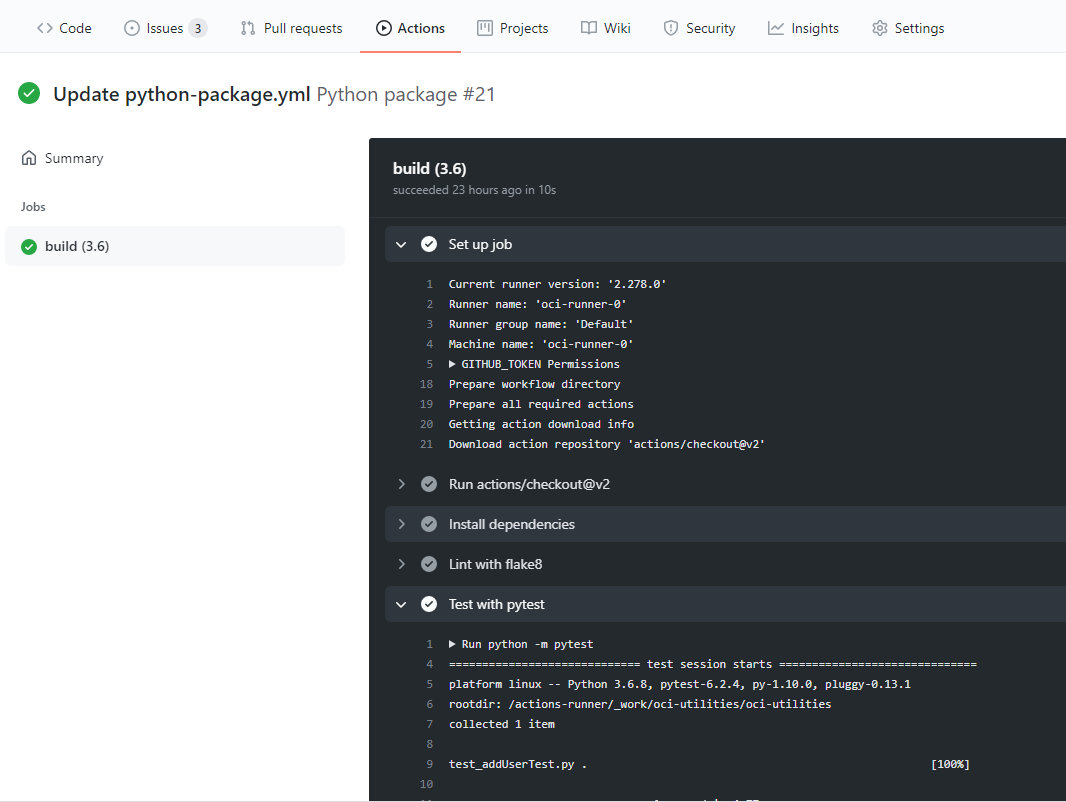The image size is (1066, 802).
Task: Click the Insights graph icon
Action: point(776,28)
